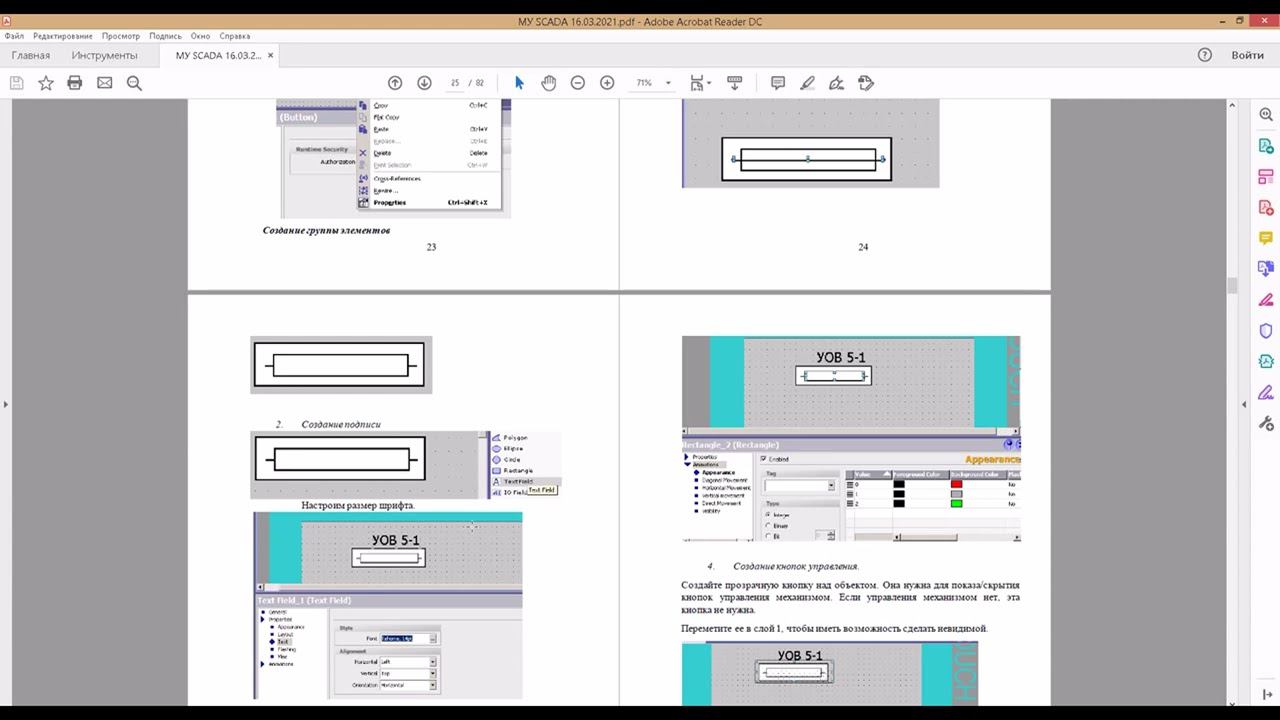1280x720 pixels.
Task: Select the Highlight text pen tool
Action: (808, 83)
